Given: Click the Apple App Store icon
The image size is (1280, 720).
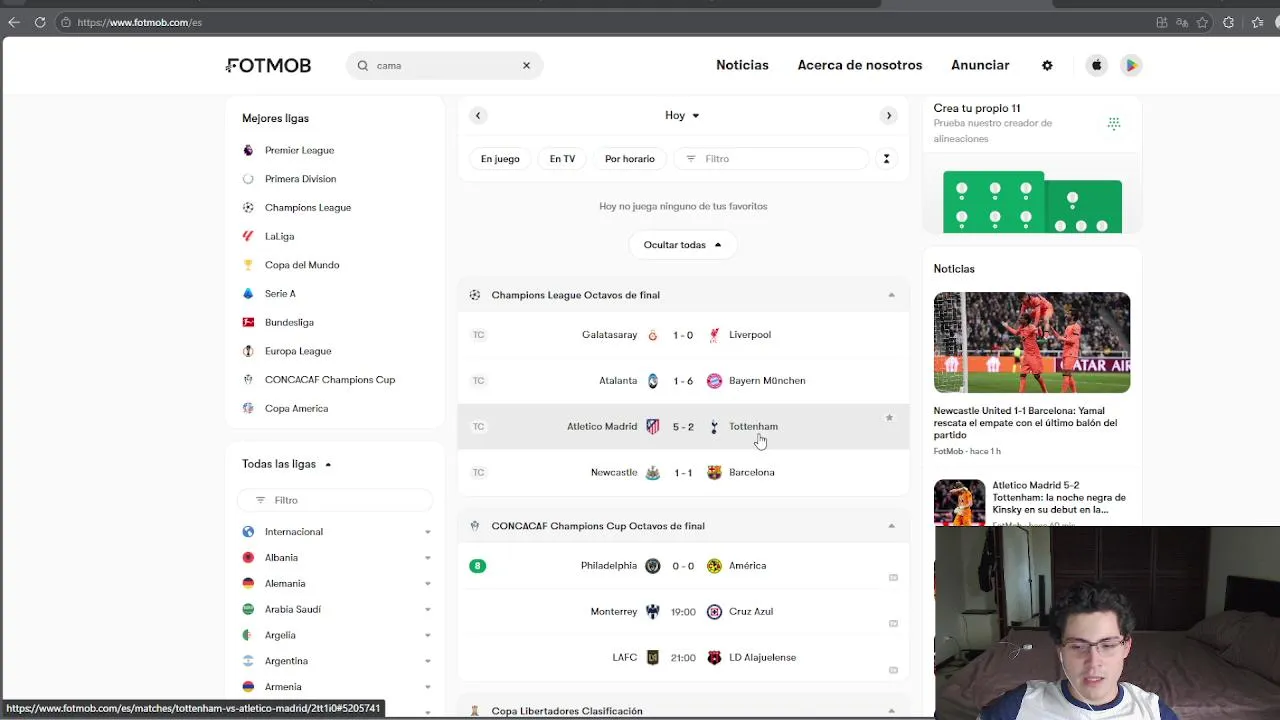Looking at the screenshot, I should 1097,65.
